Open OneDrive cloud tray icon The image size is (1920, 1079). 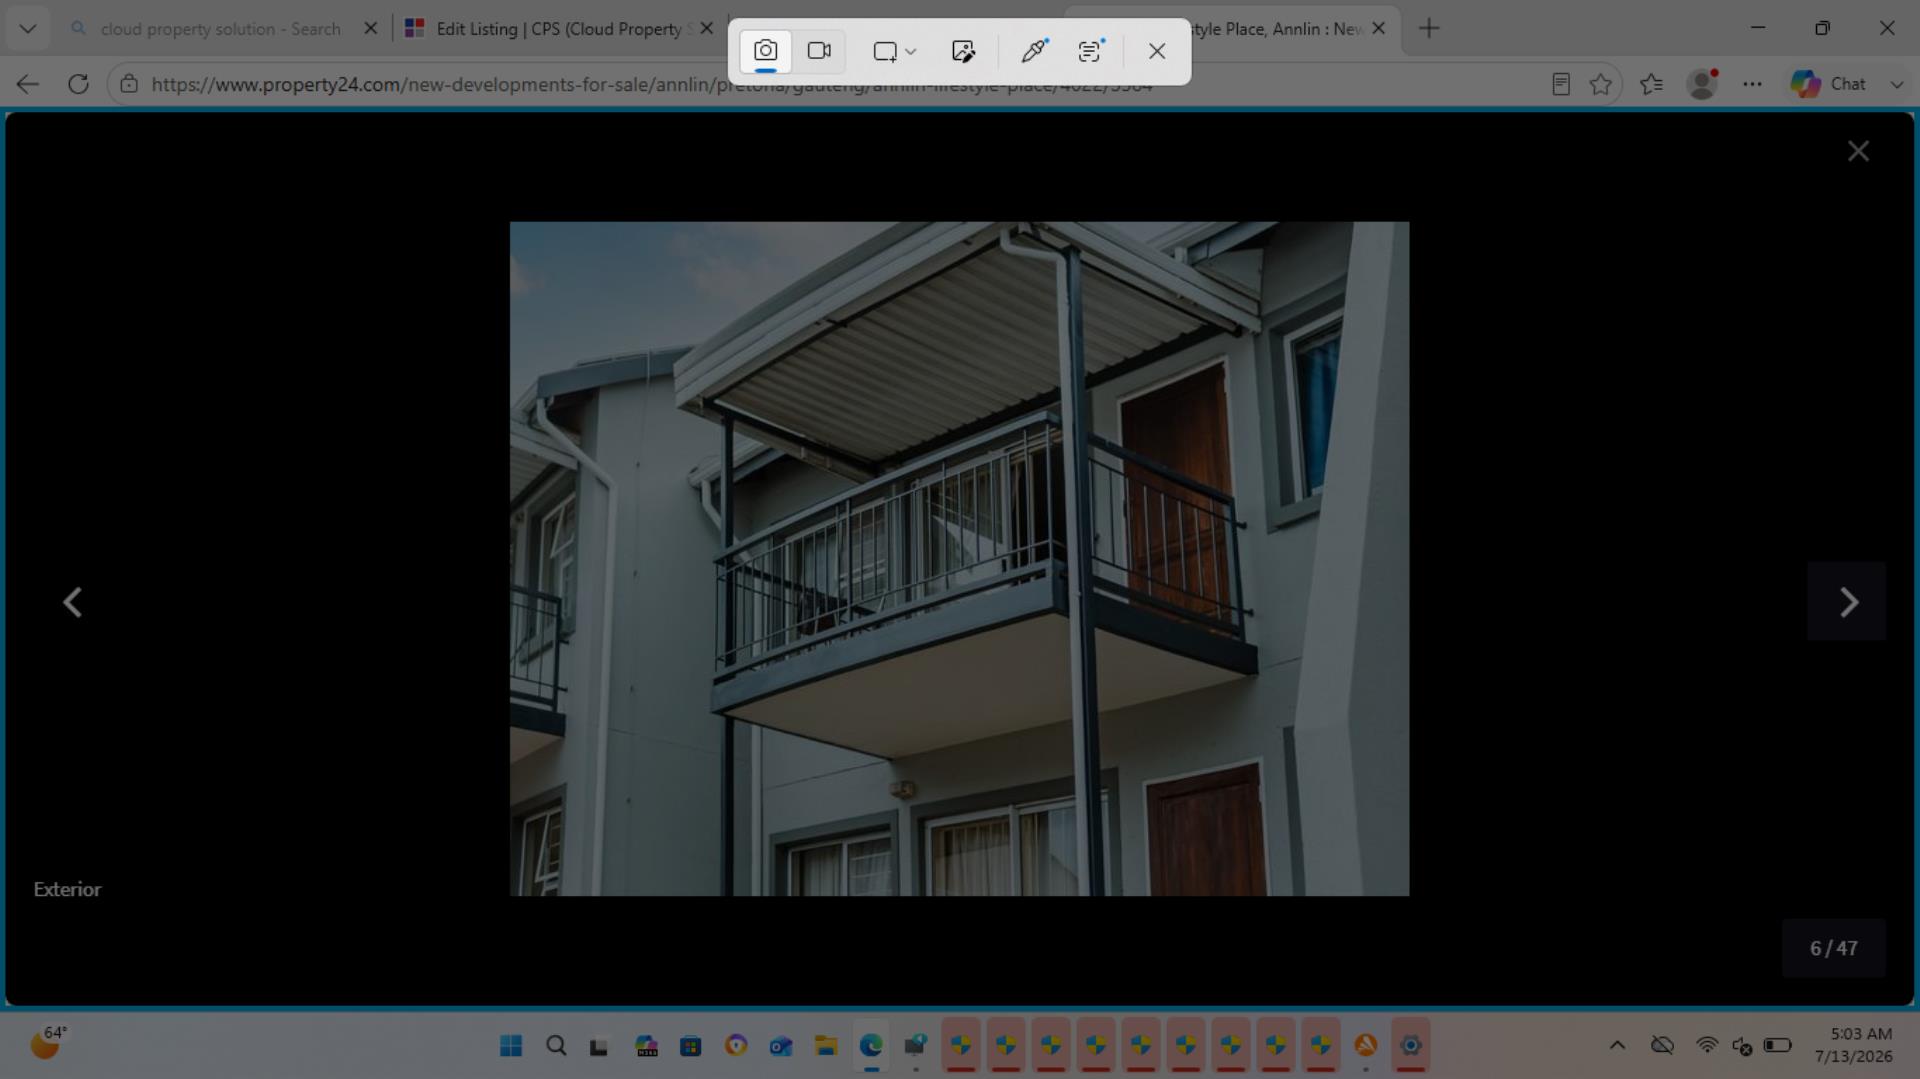coord(1662,1046)
